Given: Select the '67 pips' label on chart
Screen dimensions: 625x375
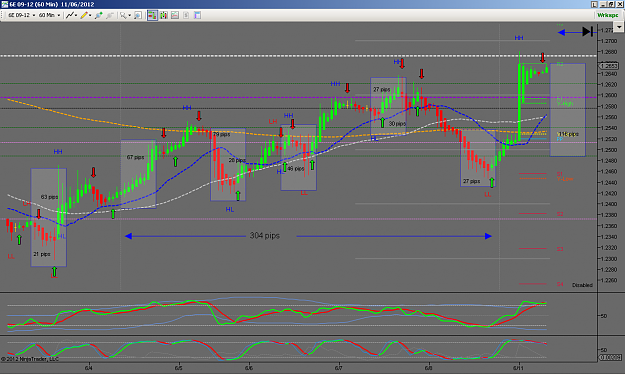Looking at the screenshot, I should (135, 157).
